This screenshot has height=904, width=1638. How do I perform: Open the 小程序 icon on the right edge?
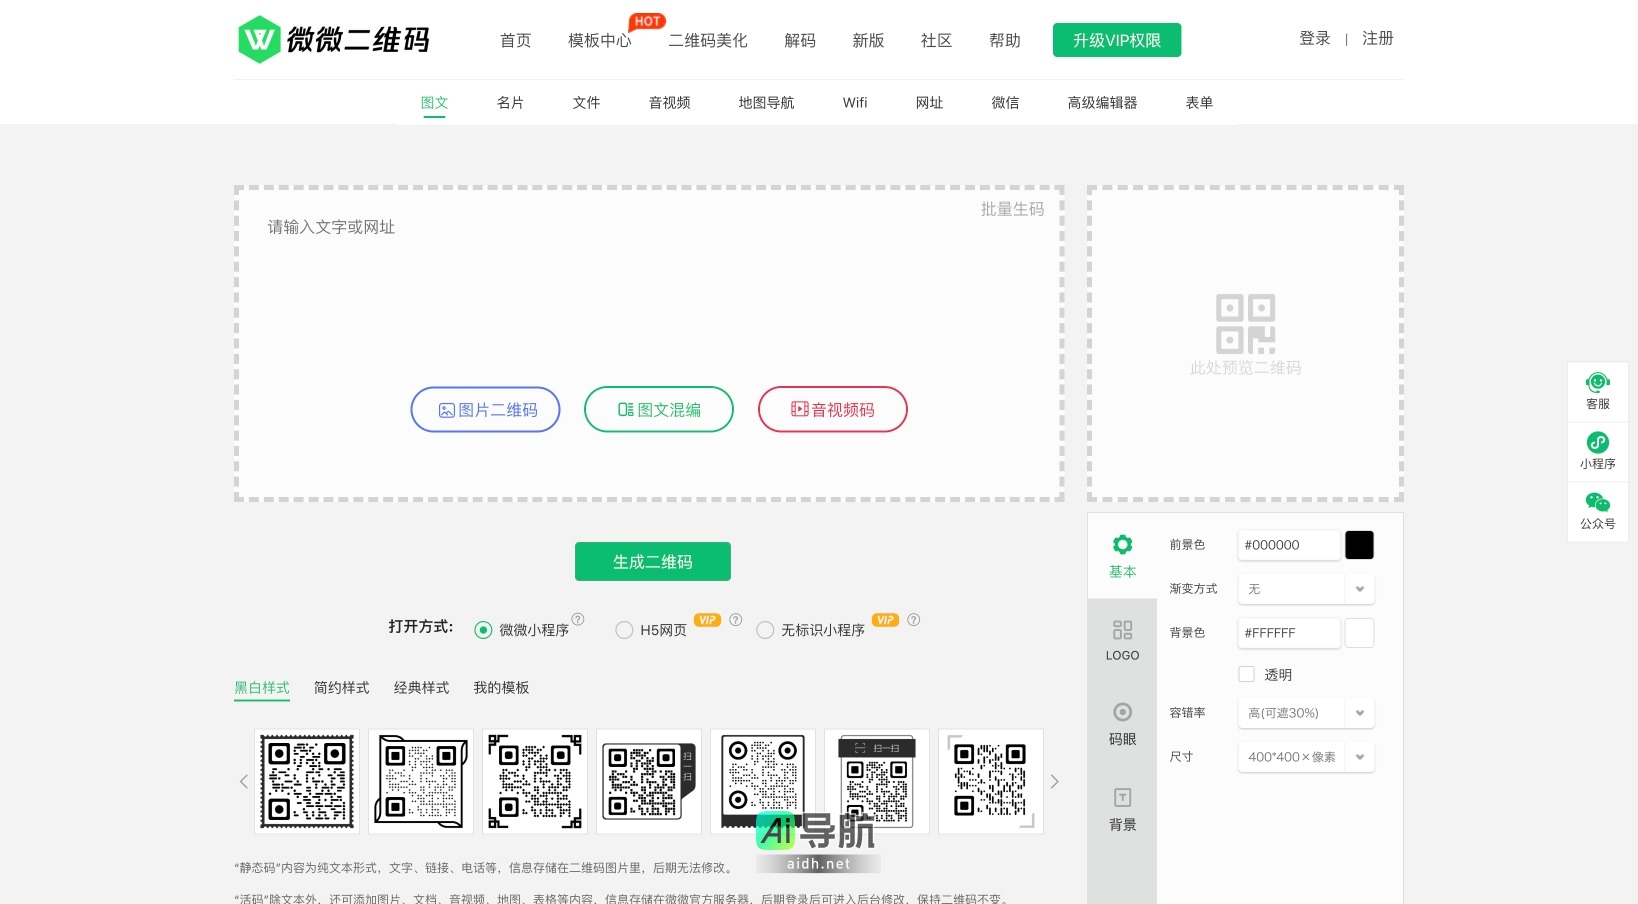tap(1597, 450)
